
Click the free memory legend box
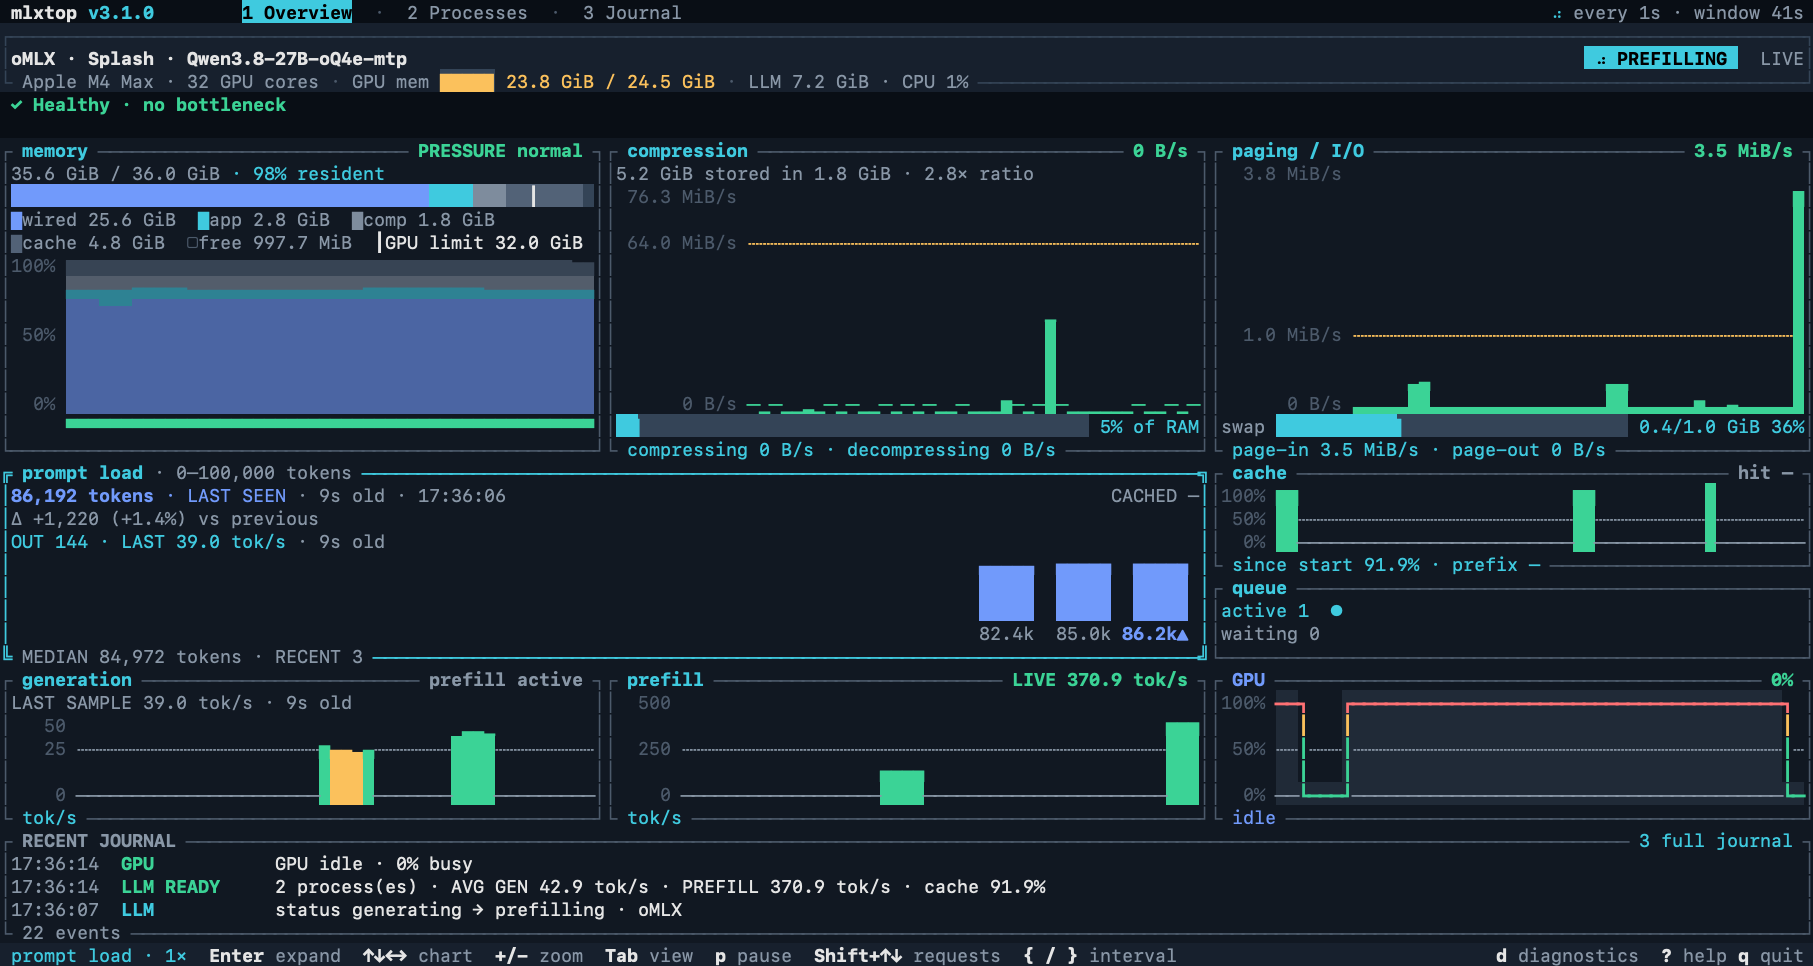[193, 243]
